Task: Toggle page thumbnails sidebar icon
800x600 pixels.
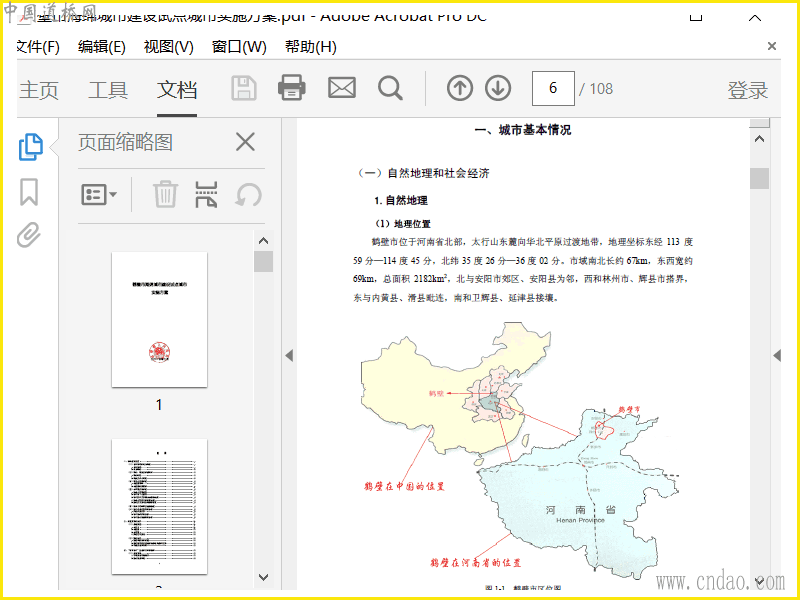Action: pyautogui.click(x=31, y=147)
